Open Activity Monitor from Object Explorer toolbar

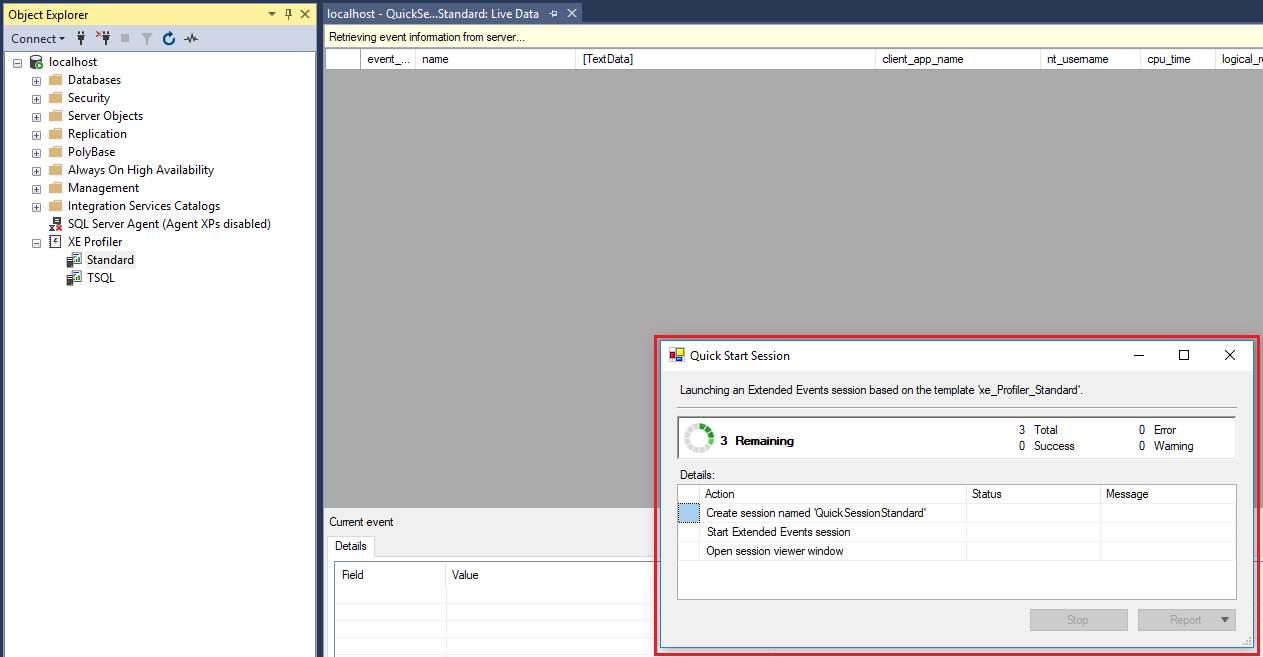(192, 38)
